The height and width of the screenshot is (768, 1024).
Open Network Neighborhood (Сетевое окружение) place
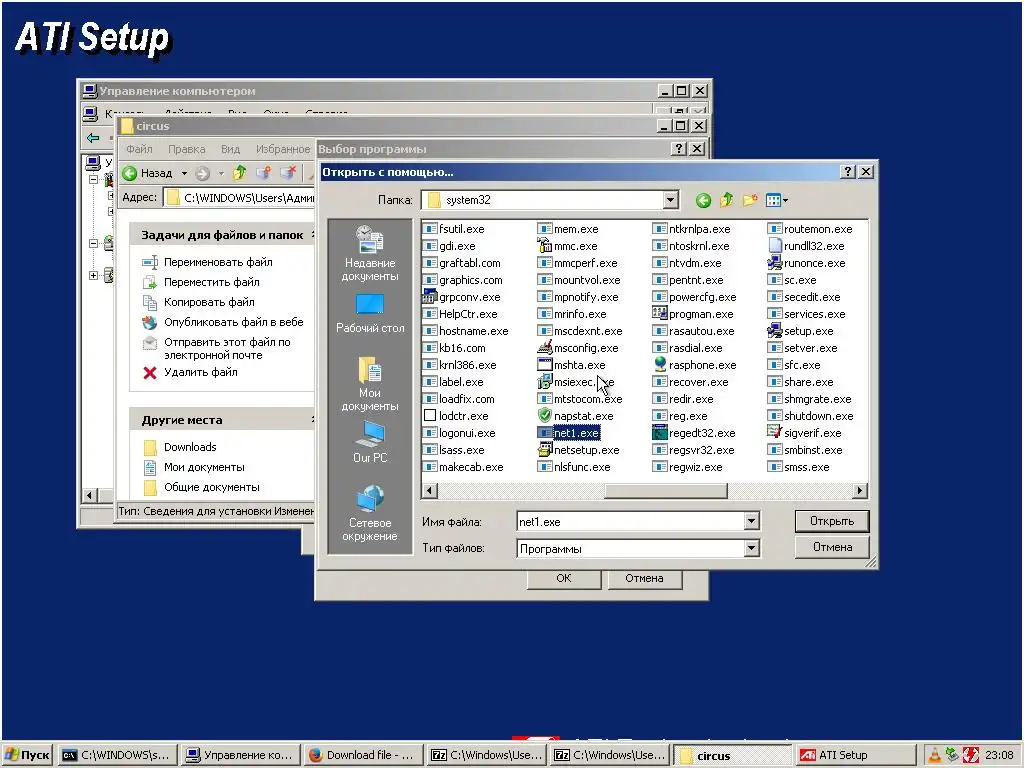click(x=370, y=513)
